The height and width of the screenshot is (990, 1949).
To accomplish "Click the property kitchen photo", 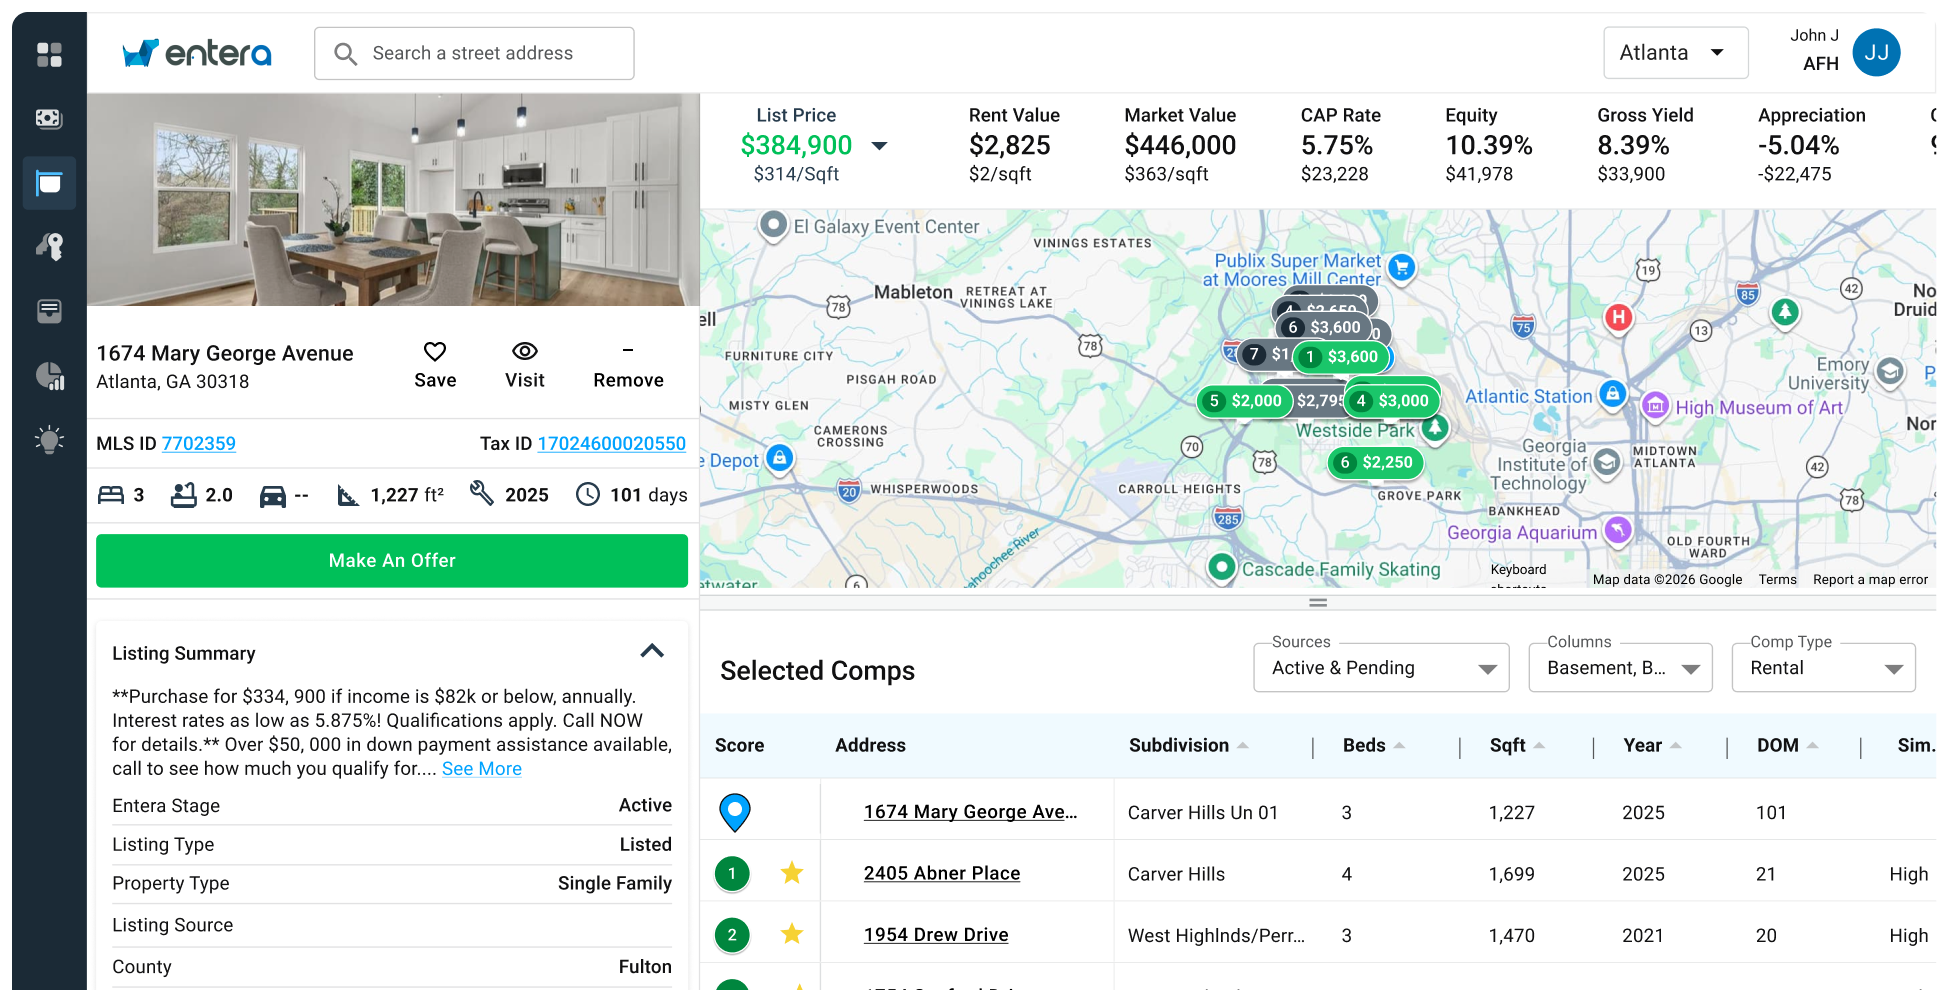I will click(x=393, y=200).
